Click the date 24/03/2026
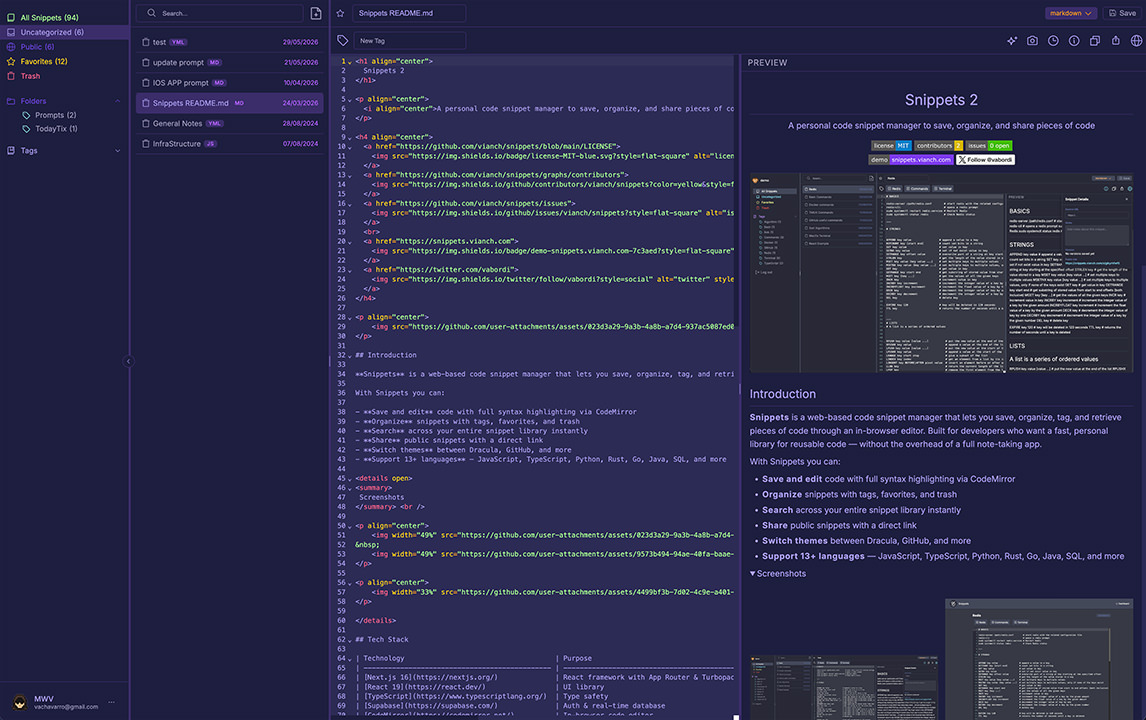The image size is (1146, 720). (x=300, y=103)
